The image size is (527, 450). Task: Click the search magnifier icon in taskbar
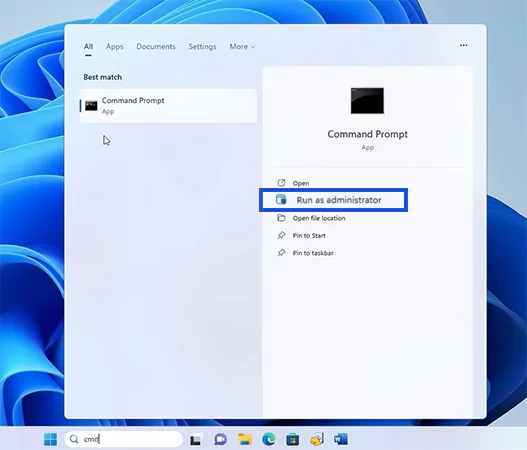tap(74, 439)
